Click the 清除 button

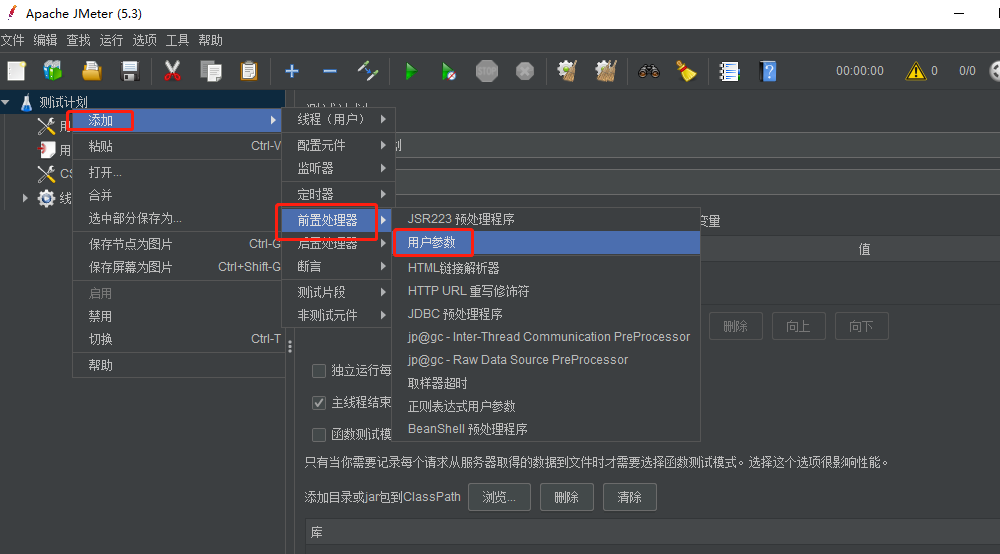tap(629, 497)
